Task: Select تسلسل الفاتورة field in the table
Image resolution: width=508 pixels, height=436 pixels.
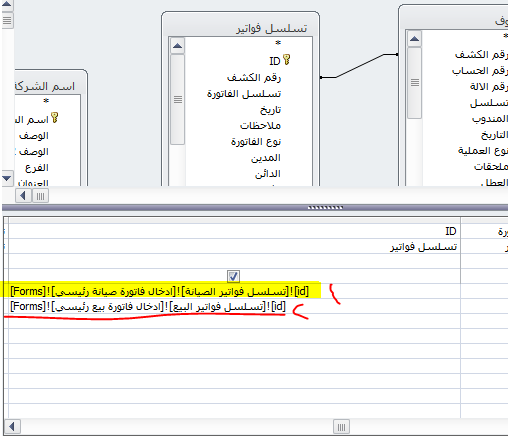Action: pyautogui.click(x=244, y=94)
